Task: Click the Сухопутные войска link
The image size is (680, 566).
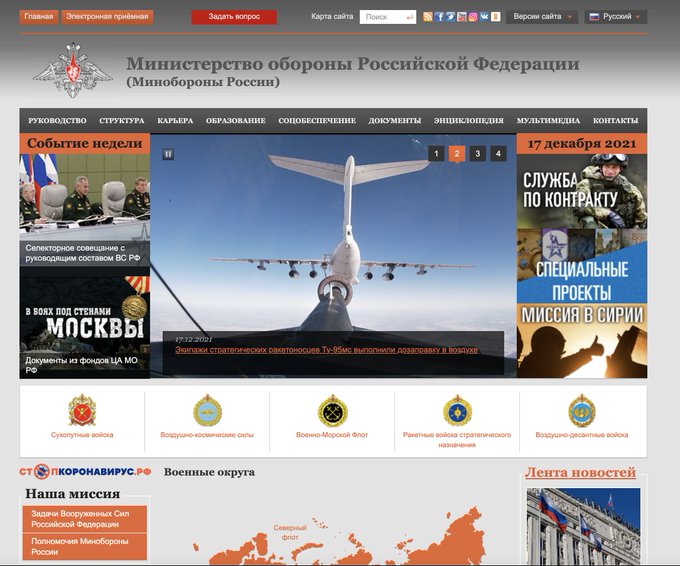Action: point(82,435)
